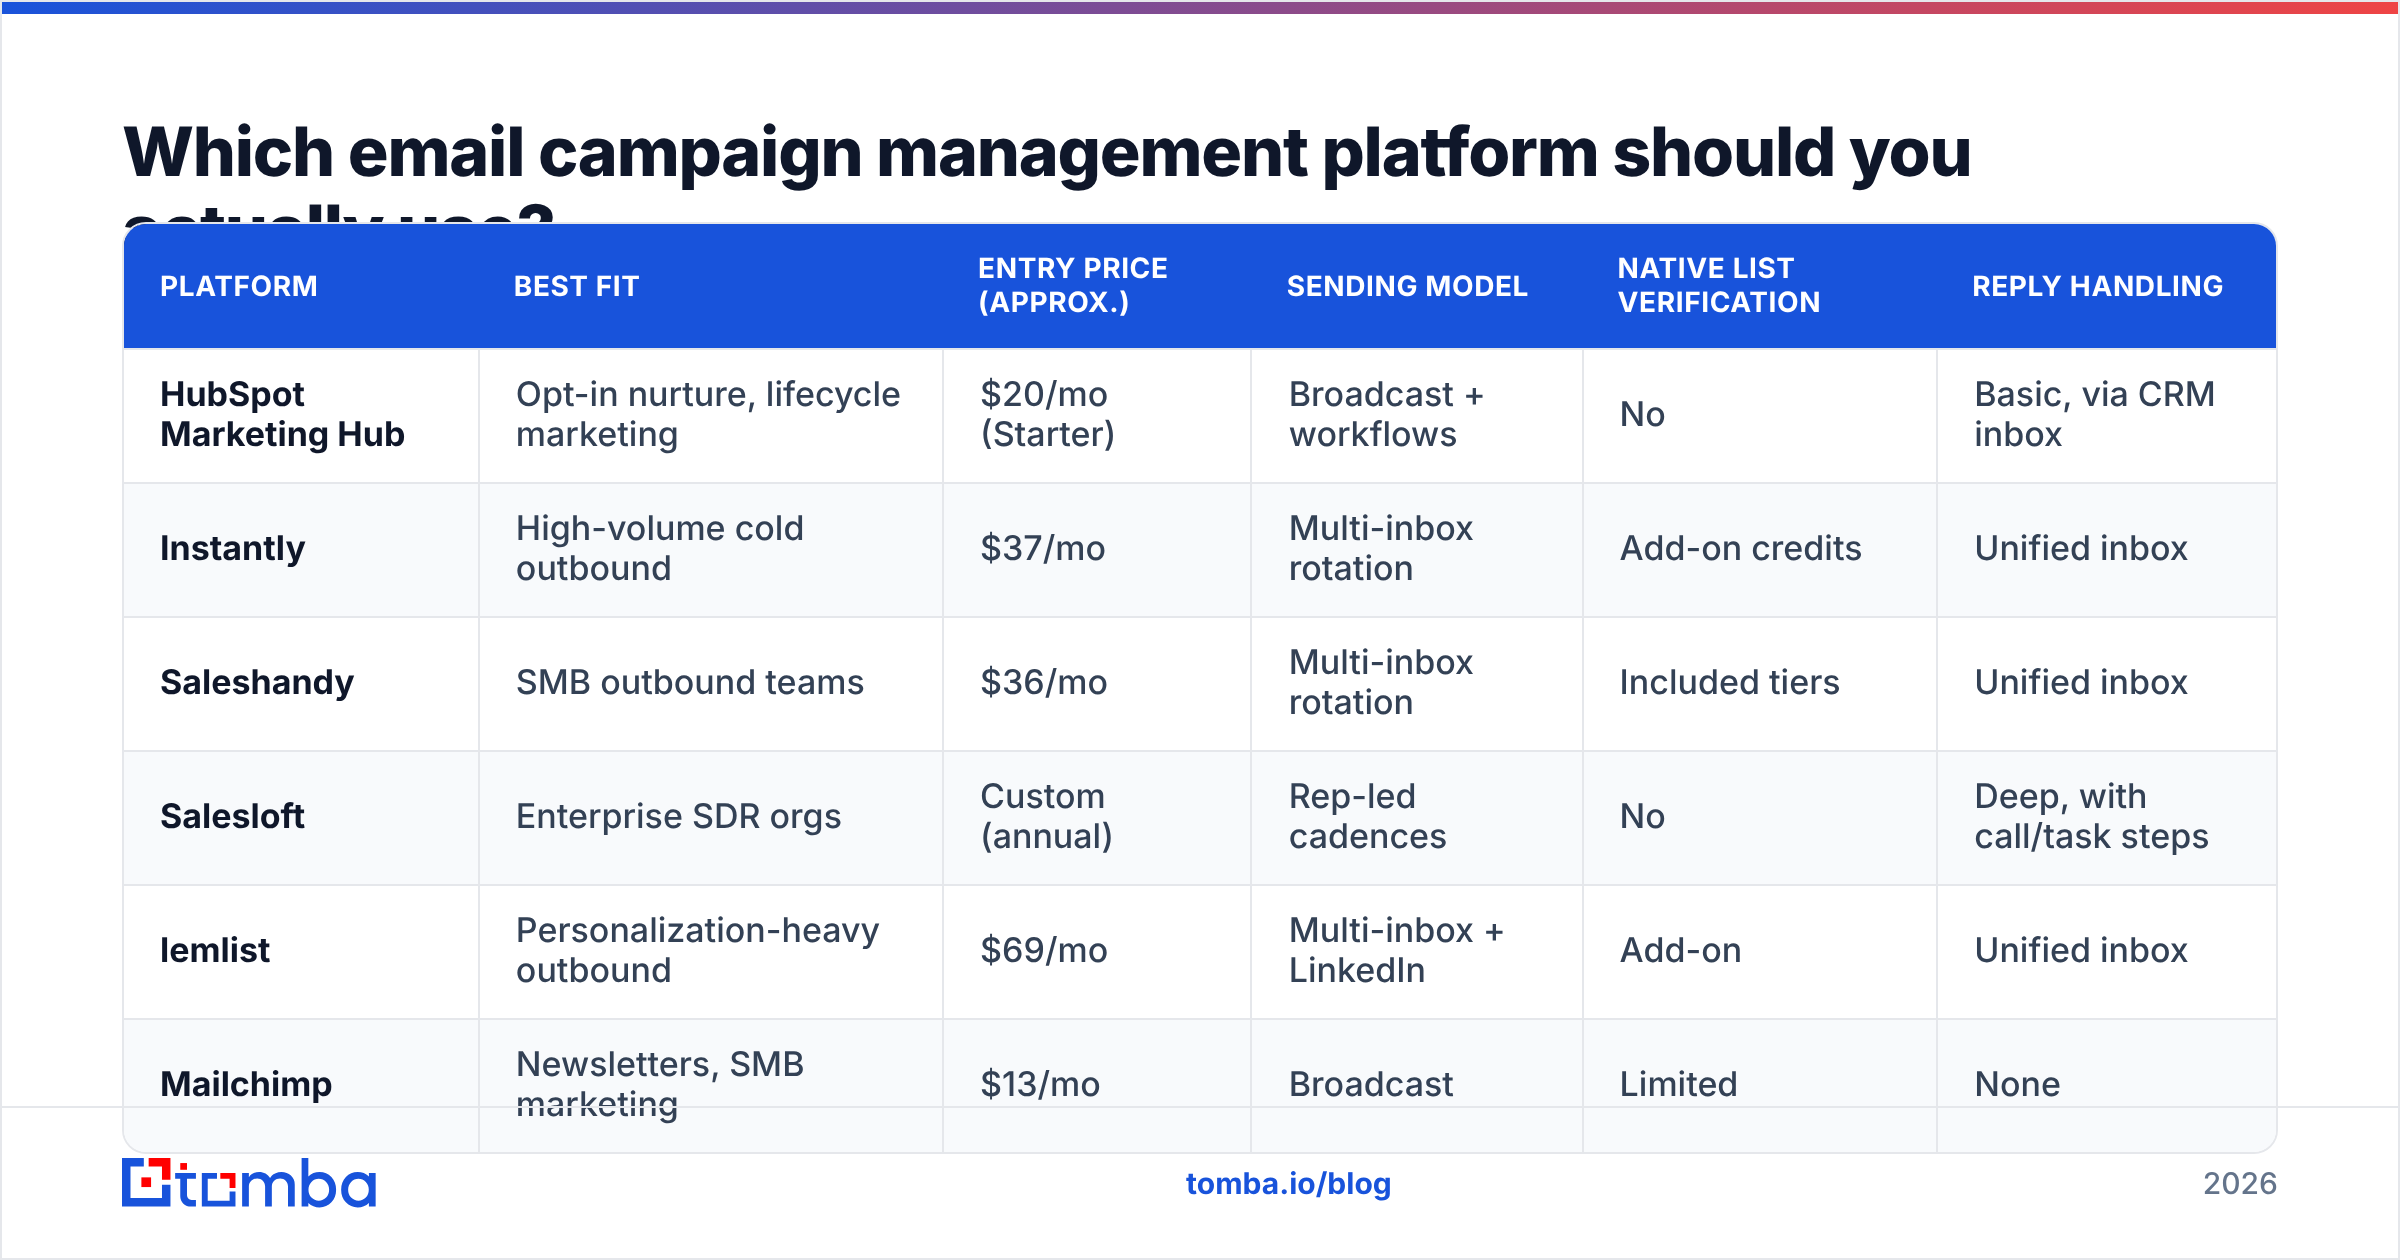Click 'Basic, via CRM inbox' cell
Viewport: 2400px width, 1260px height.
(x=2106, y=415)
